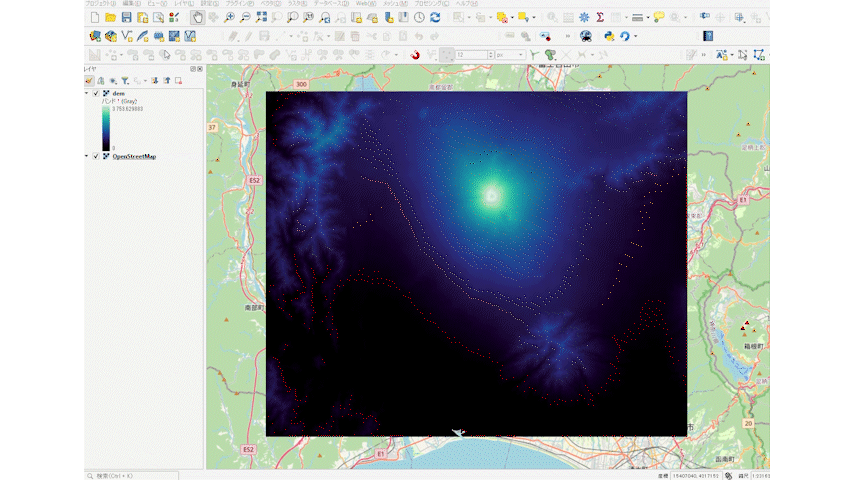Click the snapping tolerance spinner arrows
The height and width of the screenshot is (480, 854).
pyautogui.click(x=491, y=55)
